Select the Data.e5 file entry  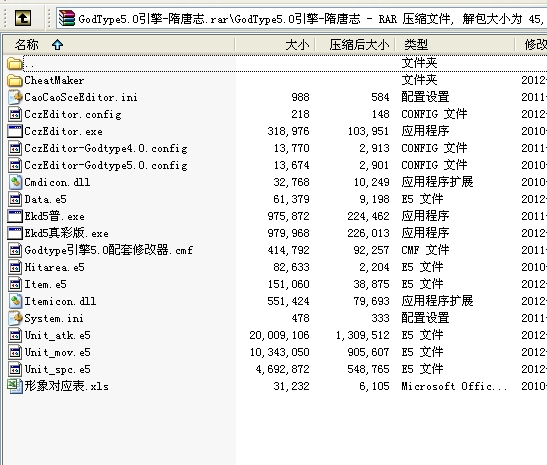point(45,200)
